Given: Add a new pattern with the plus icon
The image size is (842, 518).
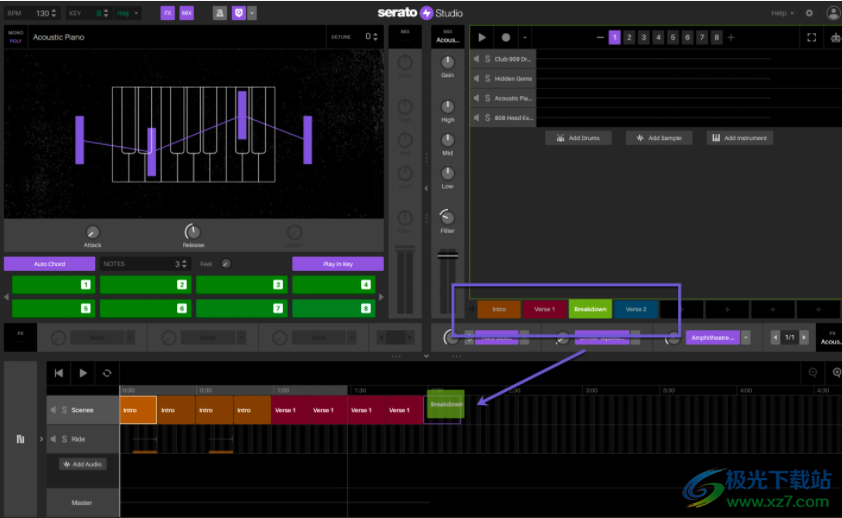Looking at the screenshot, I should click(x=731, y=37).
